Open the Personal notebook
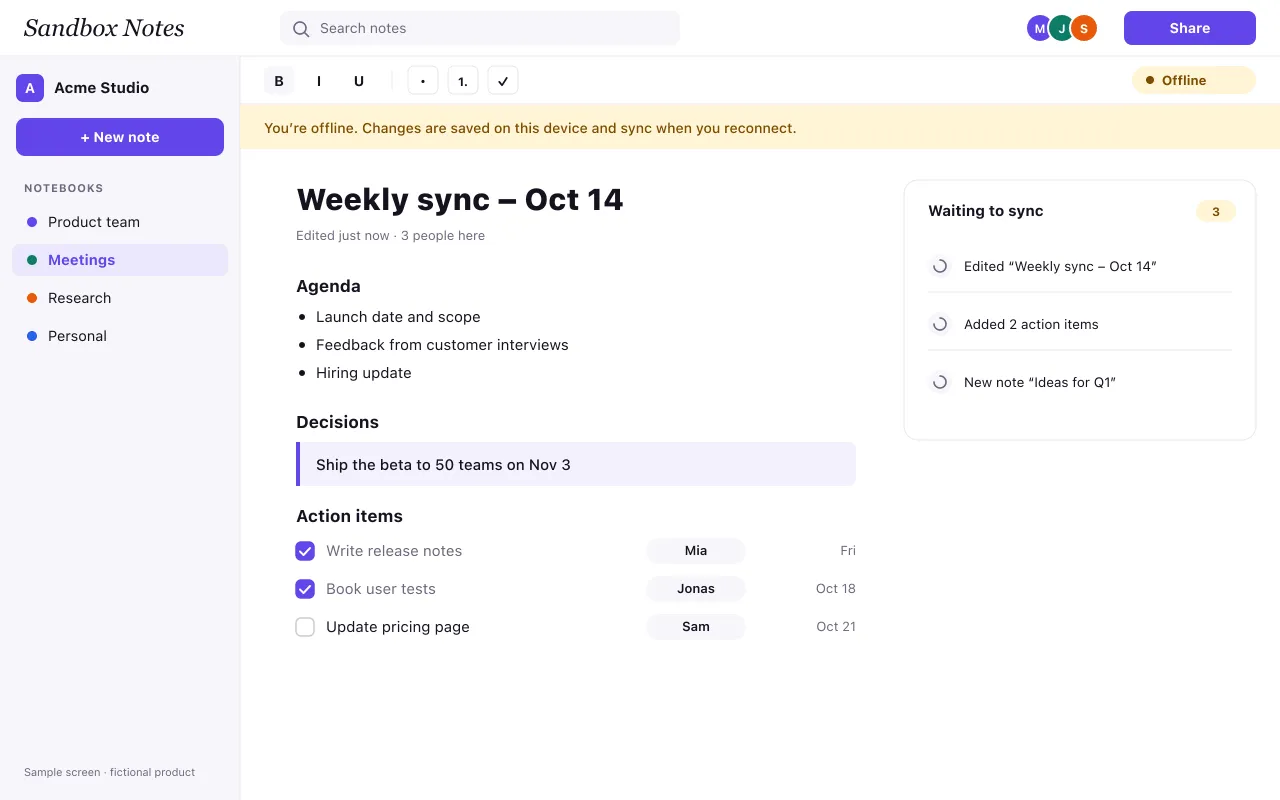Screen dimensions: 1280x800 tap(120, 336)
